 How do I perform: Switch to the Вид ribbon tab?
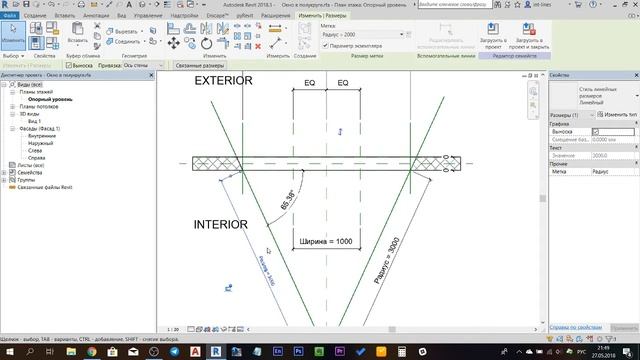coord(122,16)
